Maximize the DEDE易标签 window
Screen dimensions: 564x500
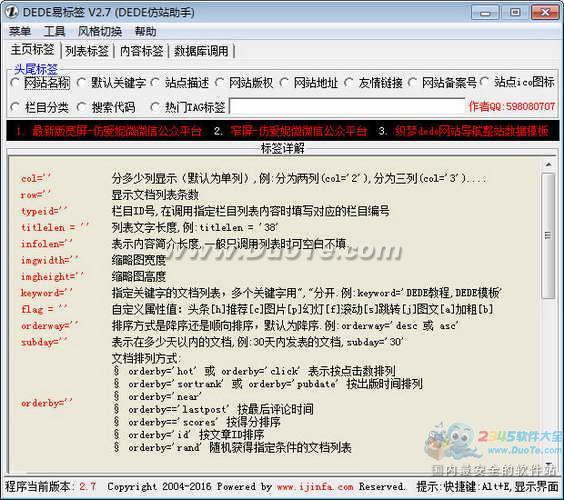(515, 13)
